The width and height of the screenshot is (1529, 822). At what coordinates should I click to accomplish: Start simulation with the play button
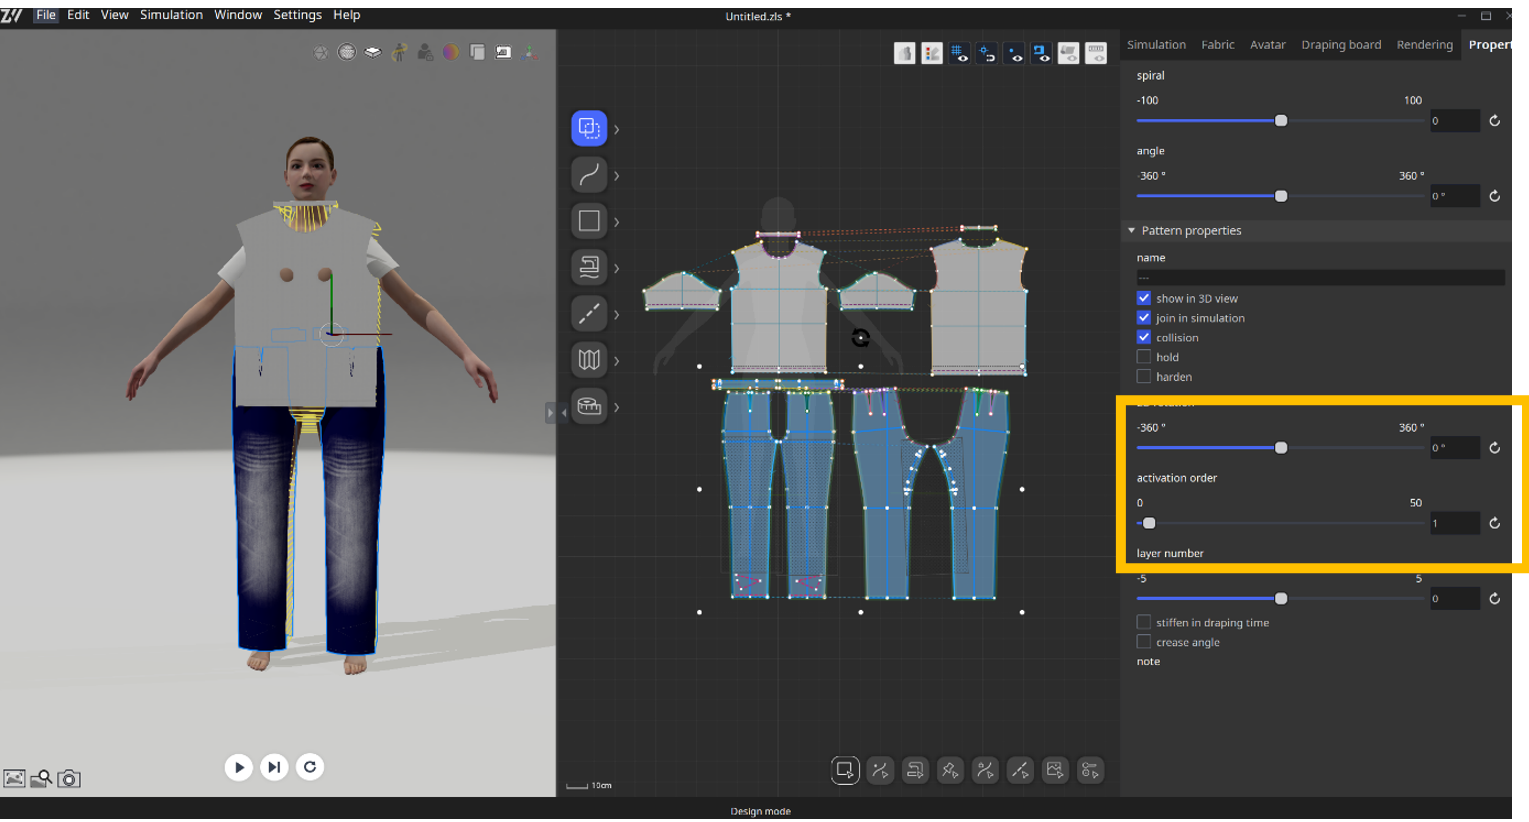point(238,767)
